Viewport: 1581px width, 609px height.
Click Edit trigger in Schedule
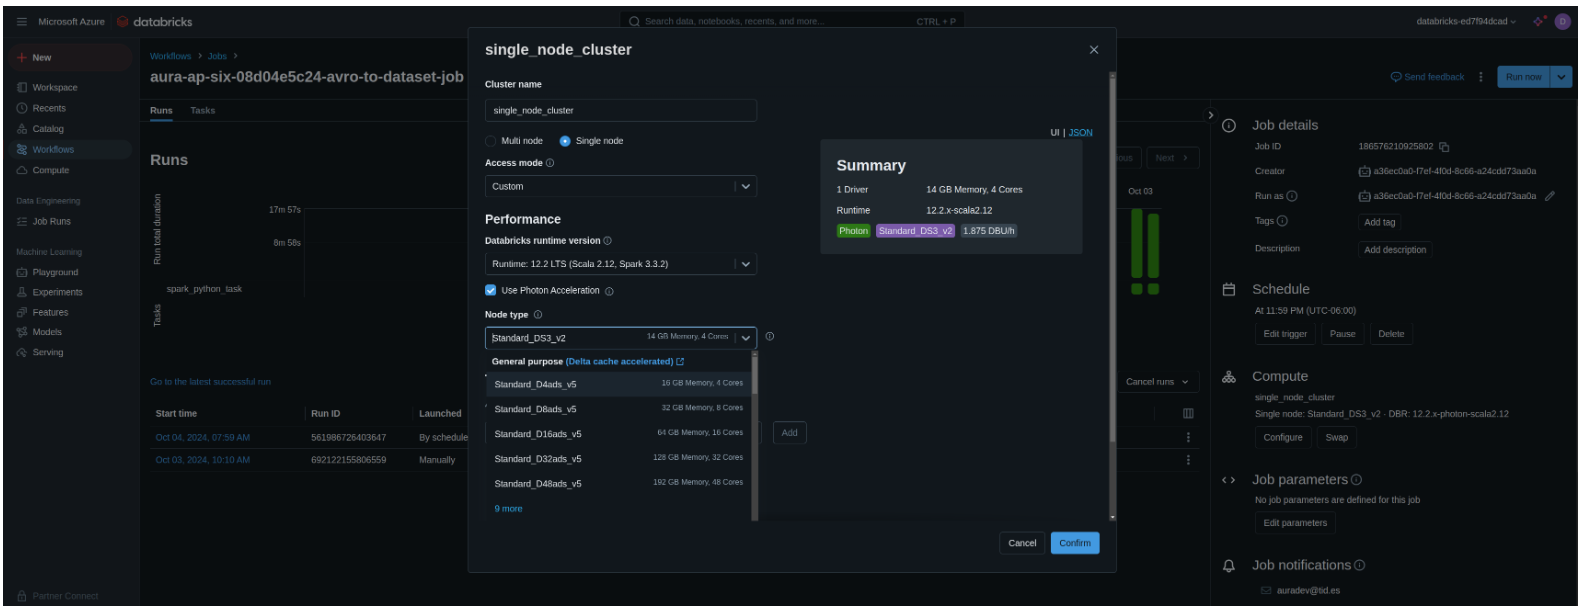tap(1285, 334)
